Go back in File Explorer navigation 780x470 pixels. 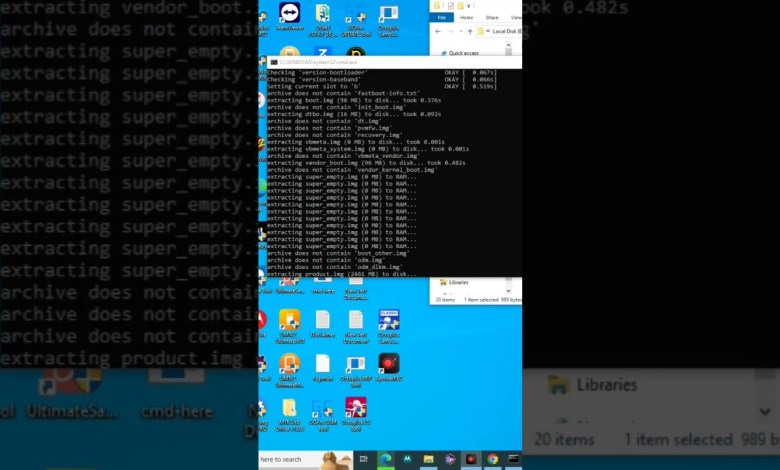(439, 32)
